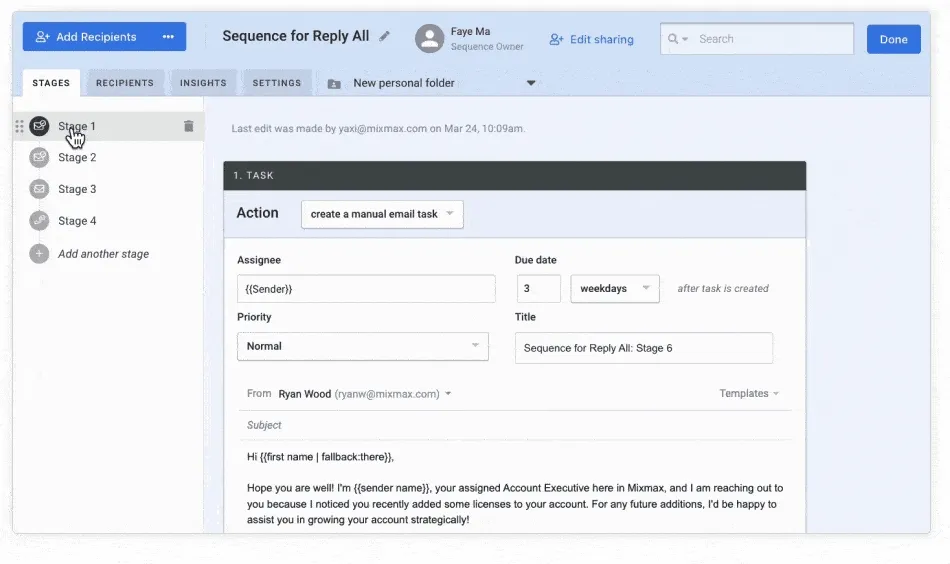The height and width of the screenshot is (564, 950).
Task: Select the Stage 2 email icon
Action: point(39,158)
